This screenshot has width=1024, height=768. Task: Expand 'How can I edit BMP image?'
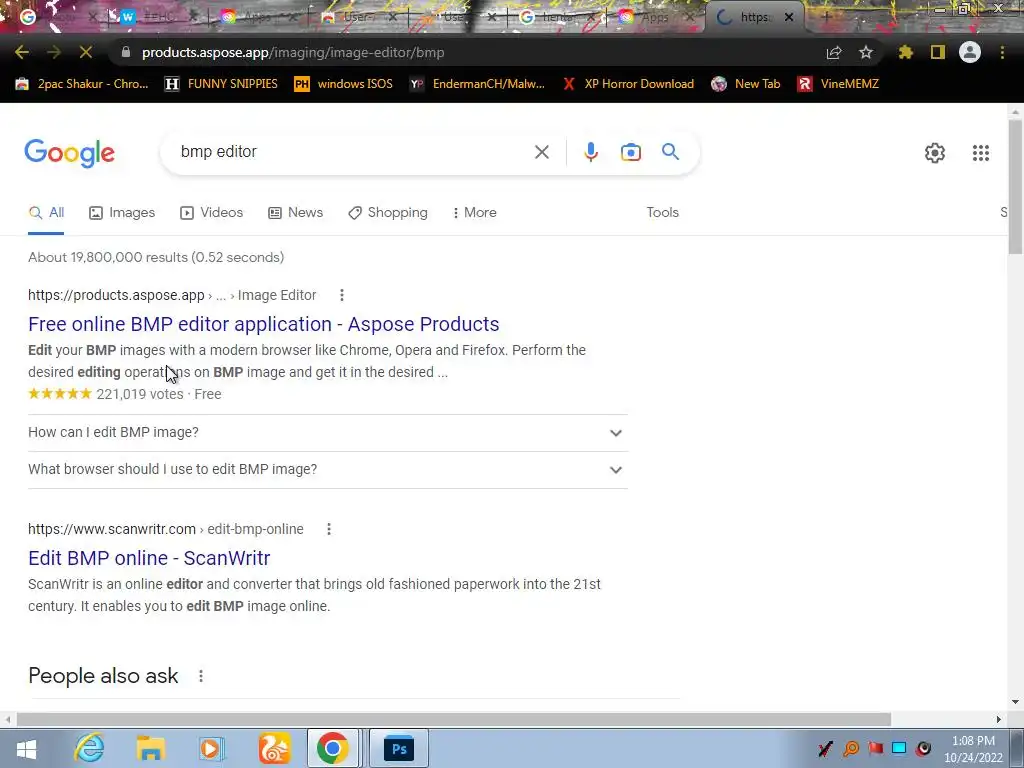tap(328, 432)
